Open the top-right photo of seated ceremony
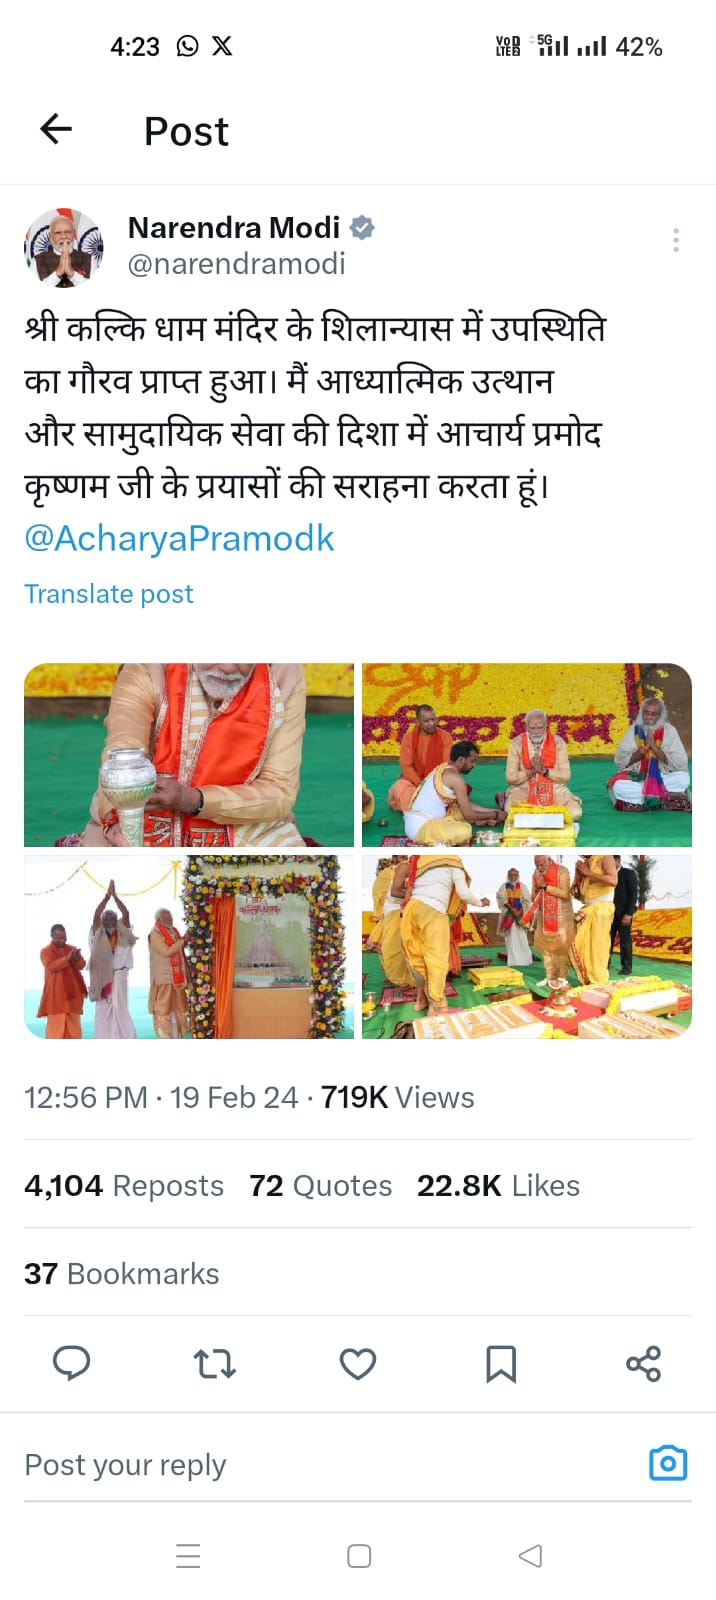This screenshot has width=716, height=1600. click(x=527, y=755)
